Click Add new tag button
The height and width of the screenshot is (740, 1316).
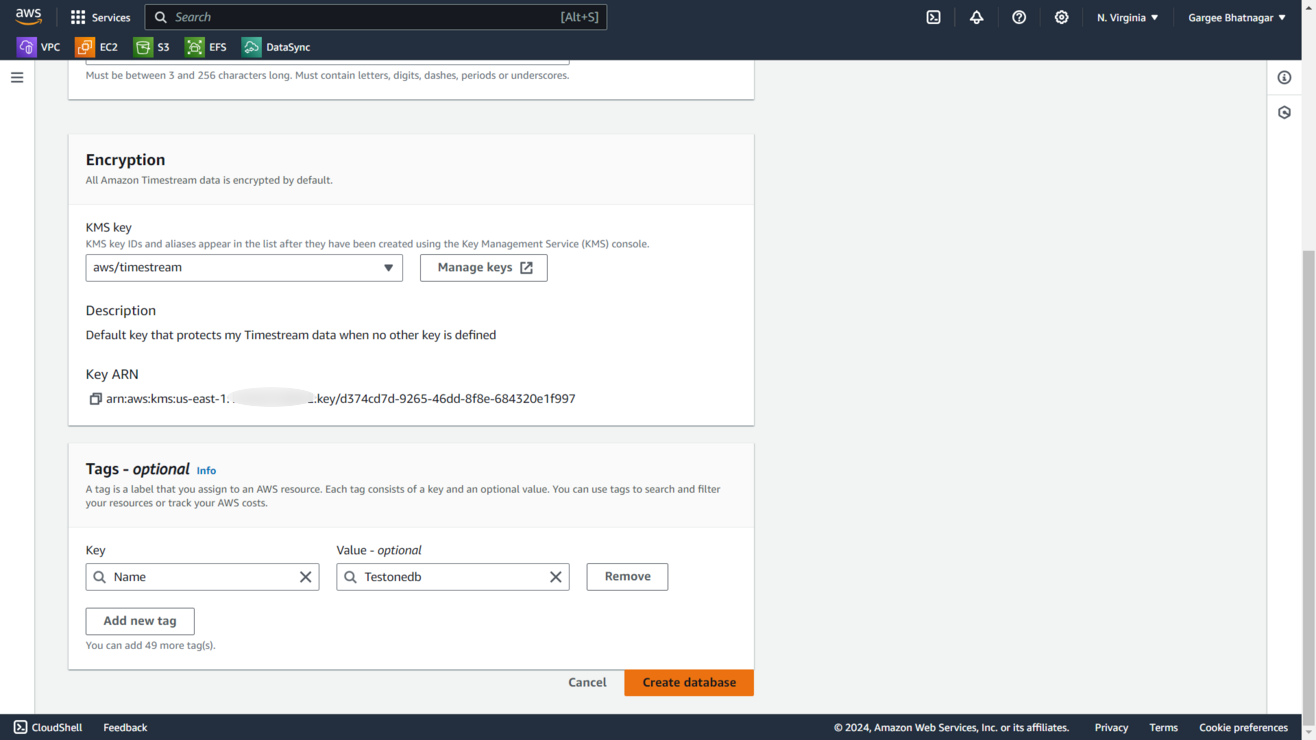click(140, 621)
